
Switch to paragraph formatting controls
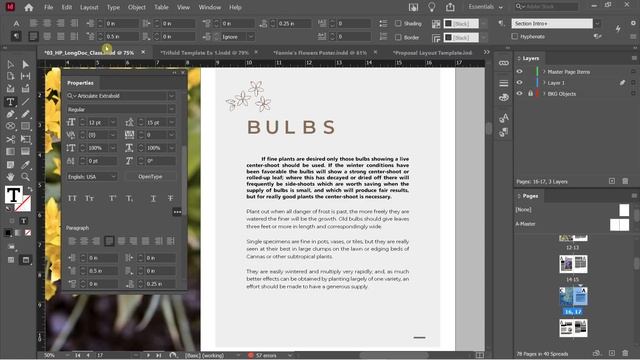pyautogui.click(x=16, y=36)
